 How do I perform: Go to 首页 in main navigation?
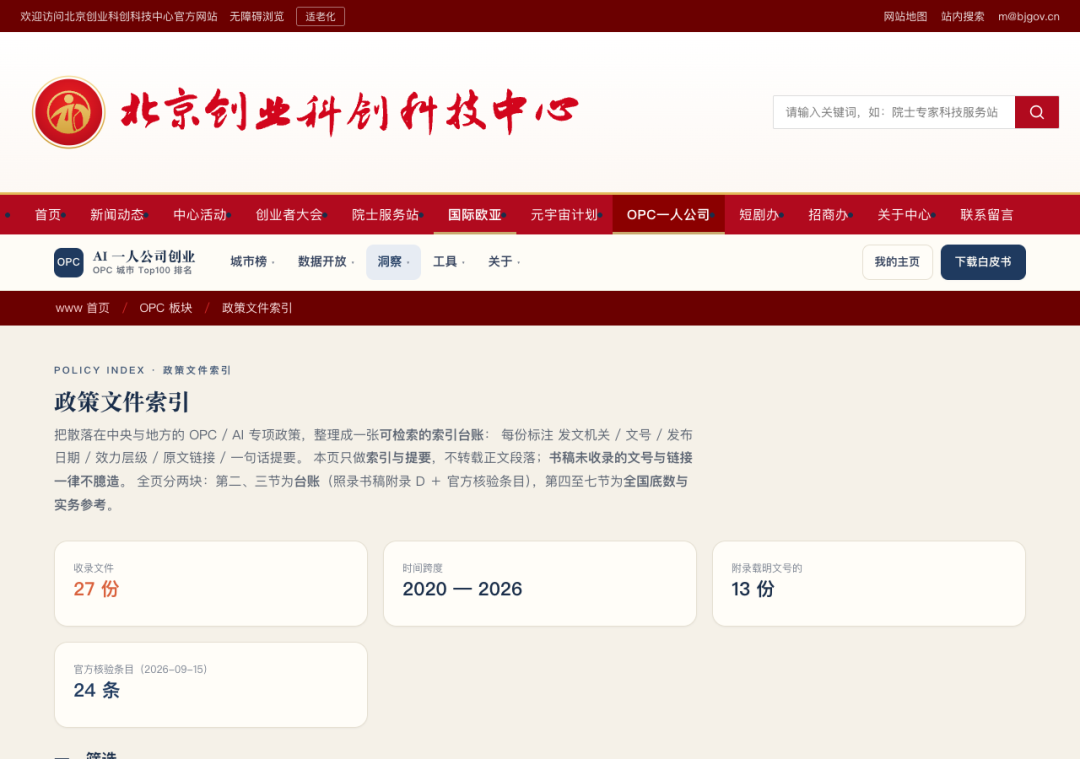tap(48, 215)
